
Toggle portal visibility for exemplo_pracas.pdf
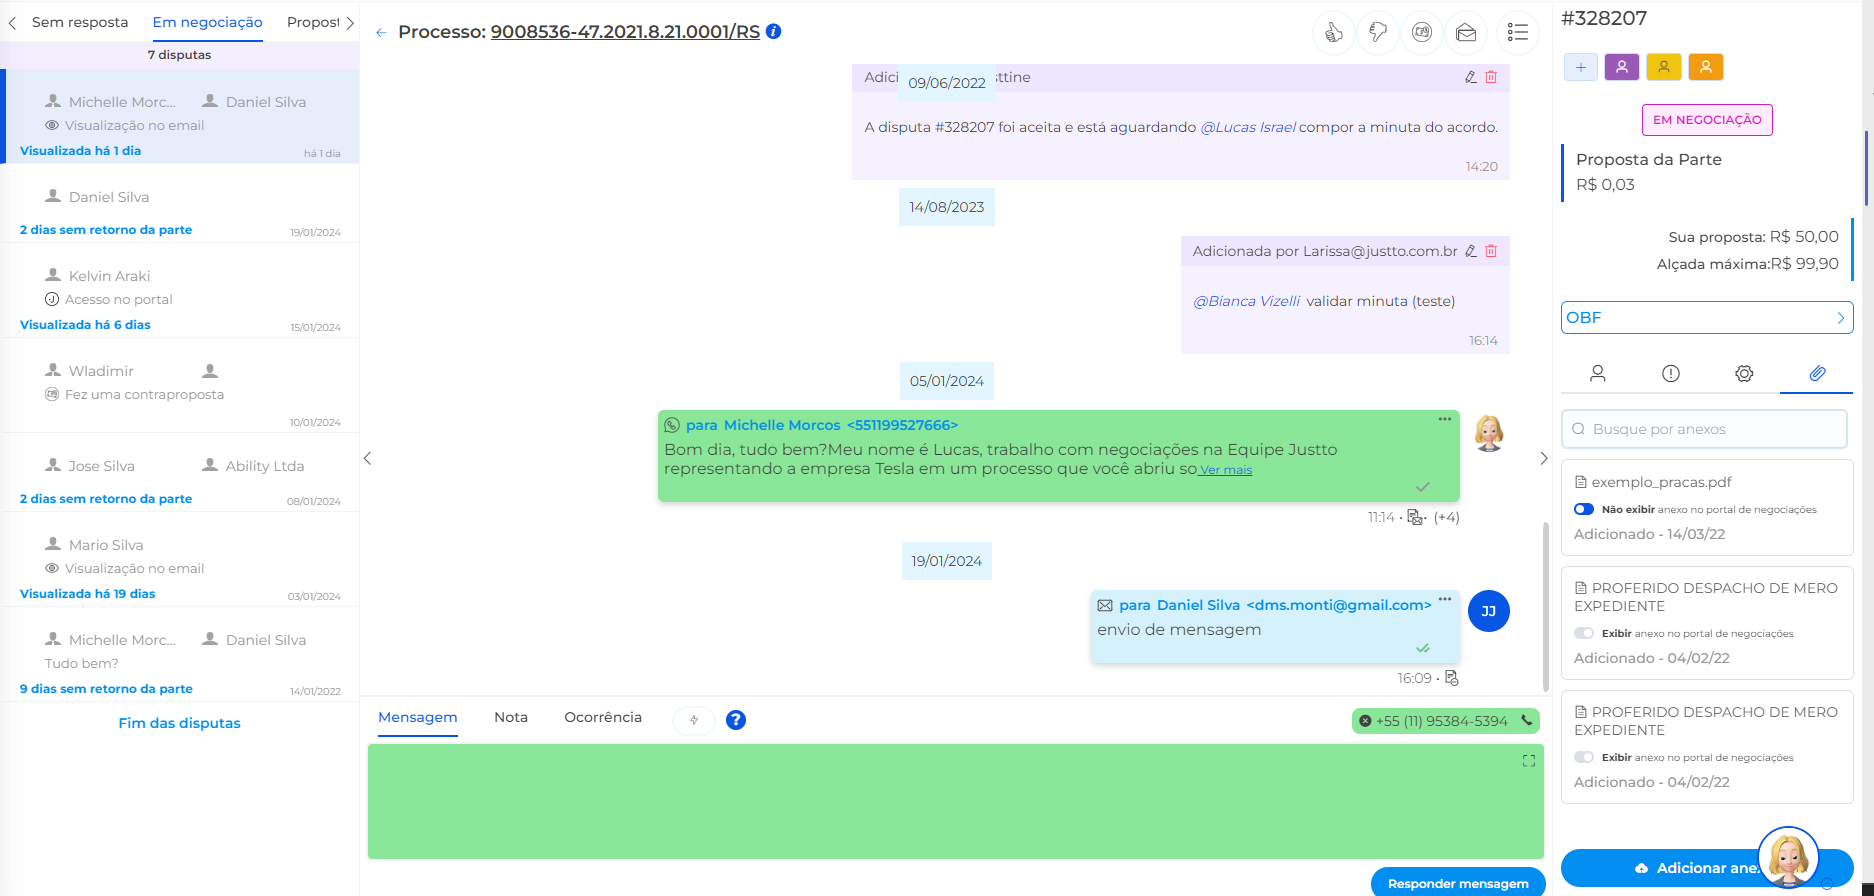[1584, 509]
